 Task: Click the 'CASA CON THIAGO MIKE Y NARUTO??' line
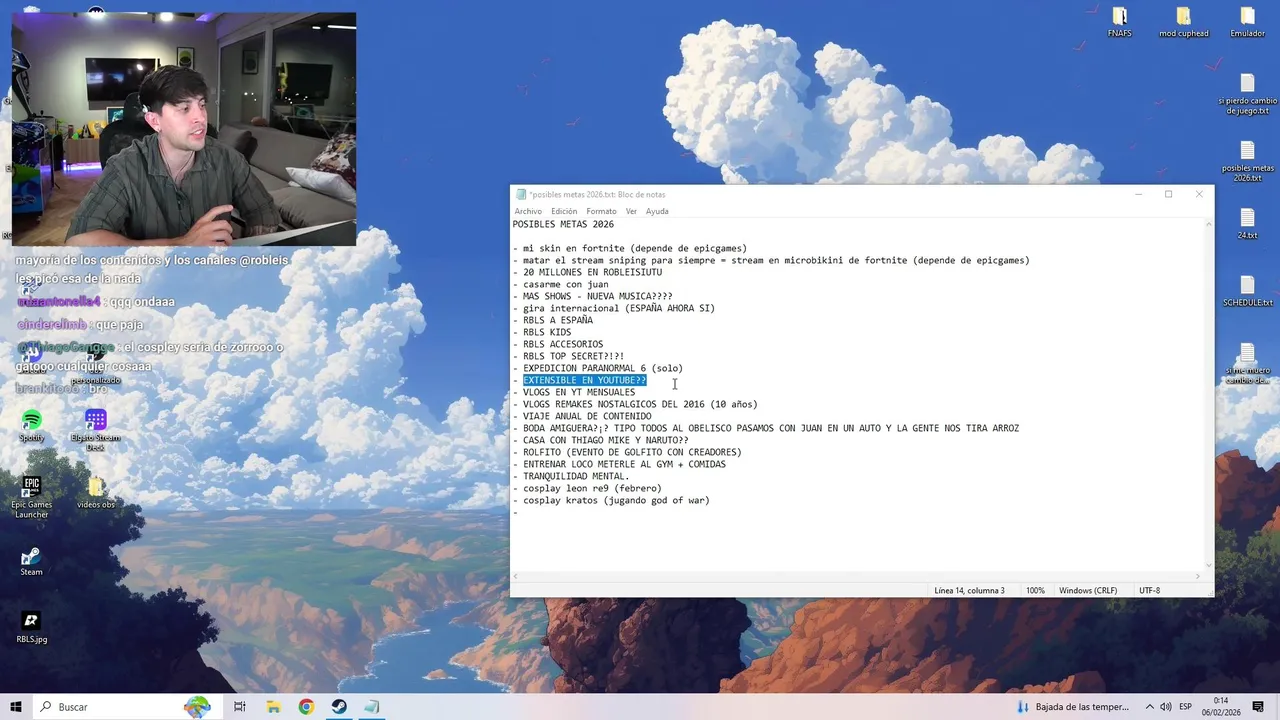click(601, 440)
